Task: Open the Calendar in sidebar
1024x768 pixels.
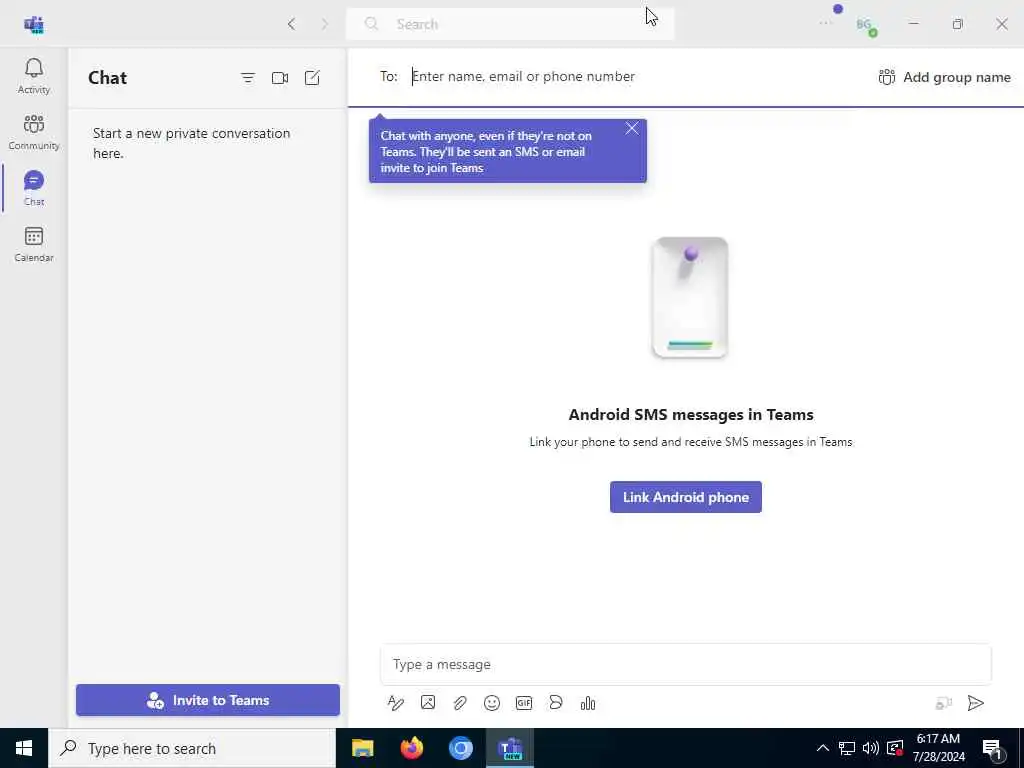Action: [x=34, y=244]
